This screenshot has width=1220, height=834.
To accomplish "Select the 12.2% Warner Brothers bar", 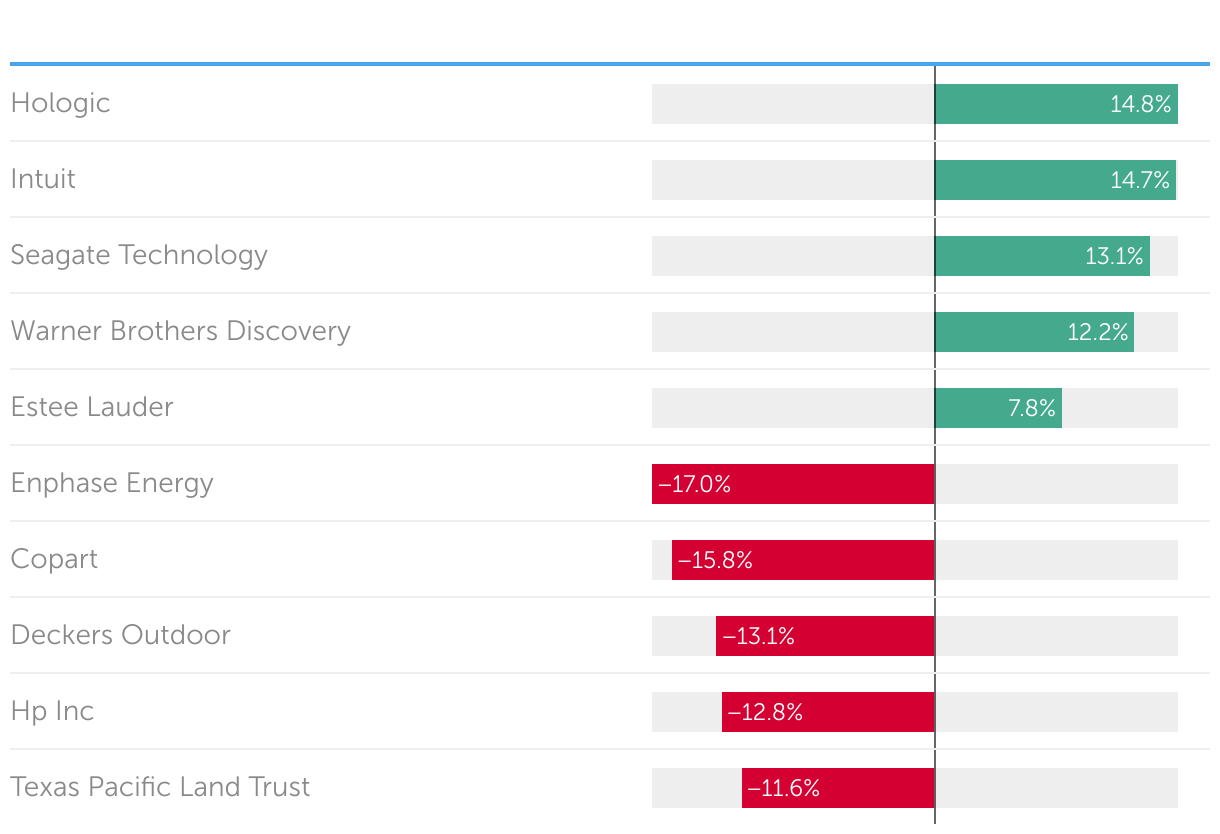I will coord(1034,332).
